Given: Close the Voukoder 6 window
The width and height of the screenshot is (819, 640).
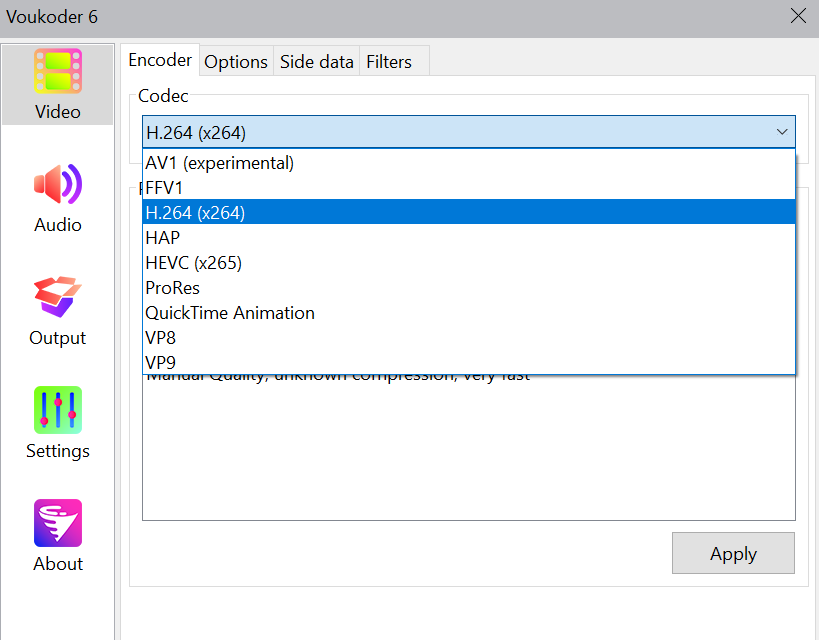Looking at the screenshot, I should pos(798,16).
